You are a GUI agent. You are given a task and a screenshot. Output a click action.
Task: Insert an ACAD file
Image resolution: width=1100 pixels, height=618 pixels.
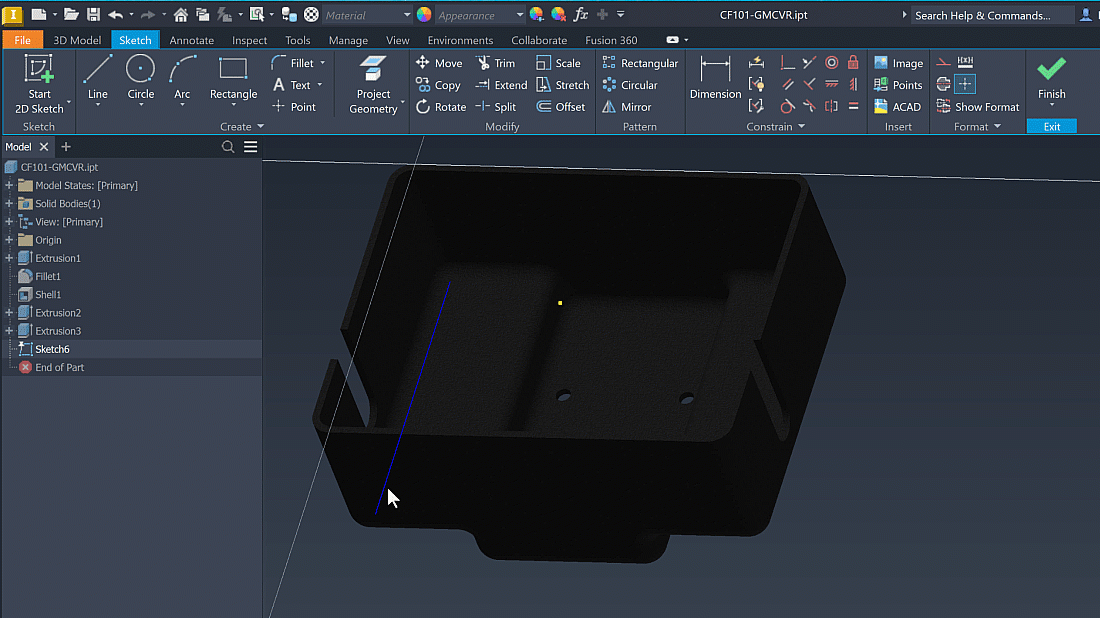tap(897, 107)
